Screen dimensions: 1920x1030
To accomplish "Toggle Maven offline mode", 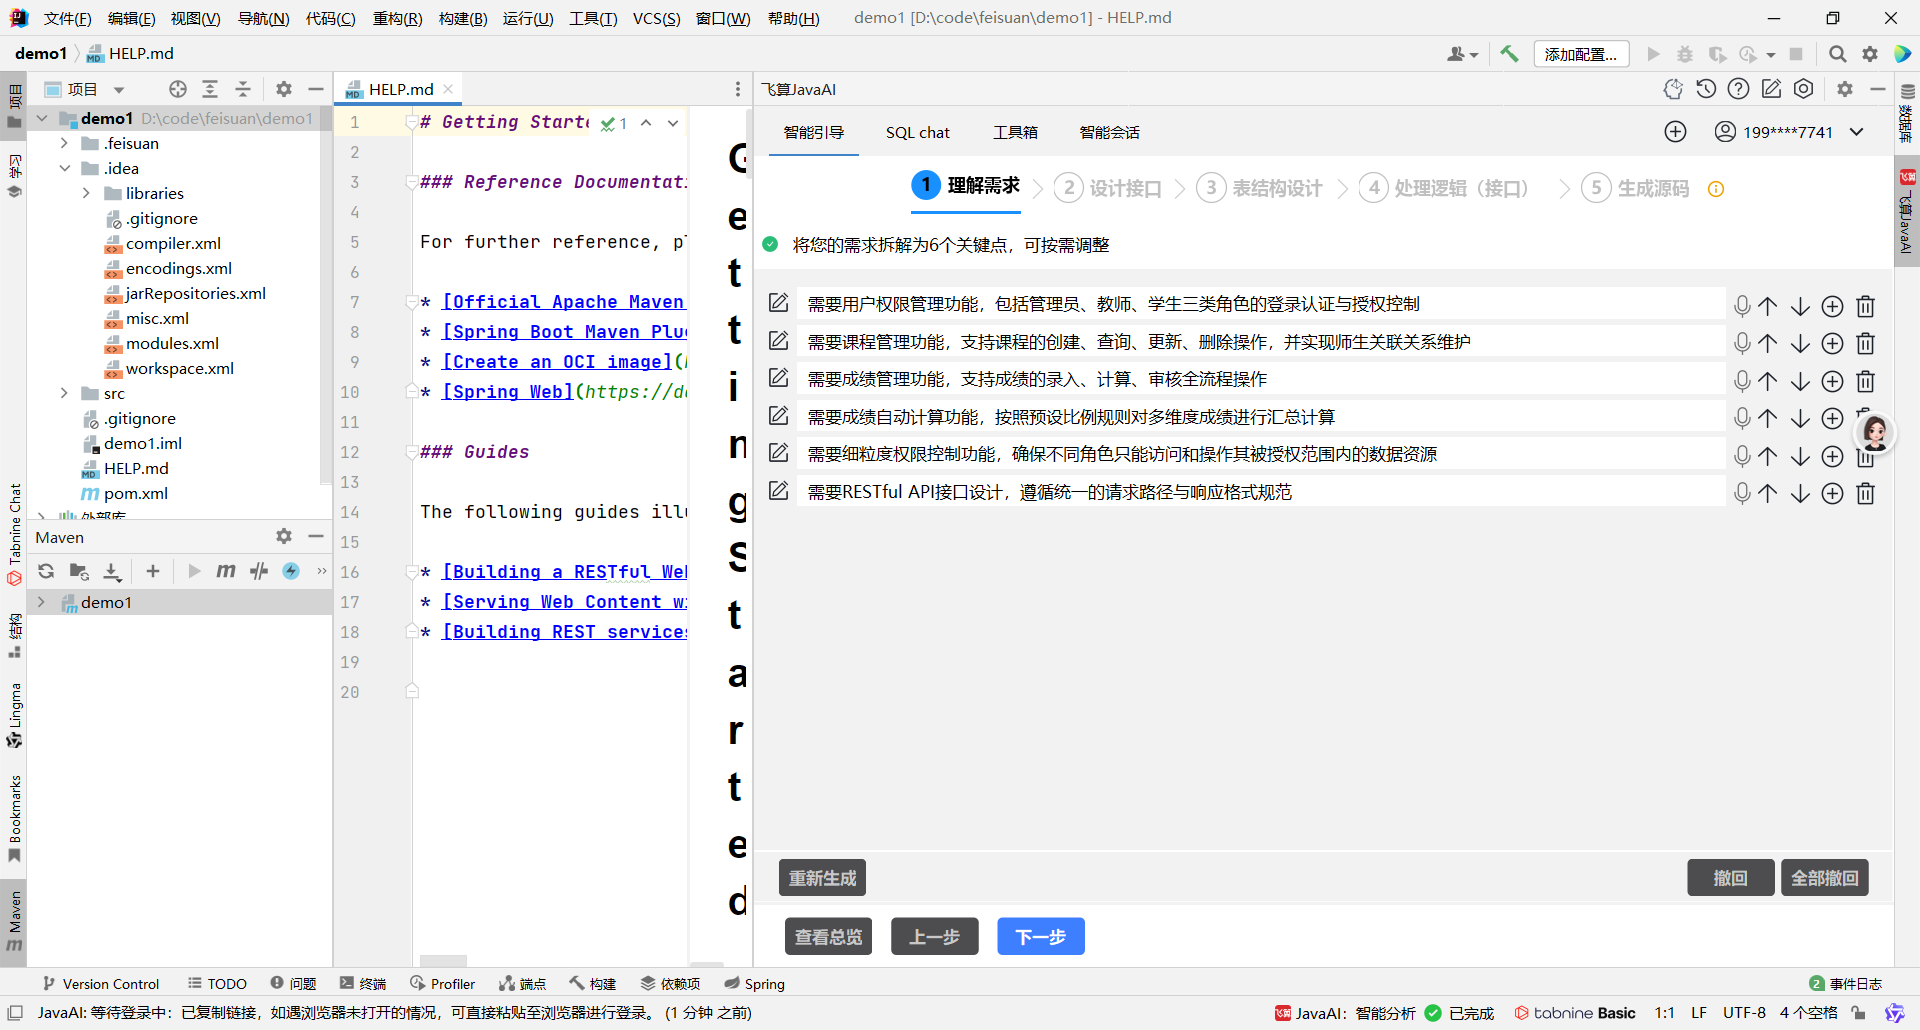I will (259, 571).
